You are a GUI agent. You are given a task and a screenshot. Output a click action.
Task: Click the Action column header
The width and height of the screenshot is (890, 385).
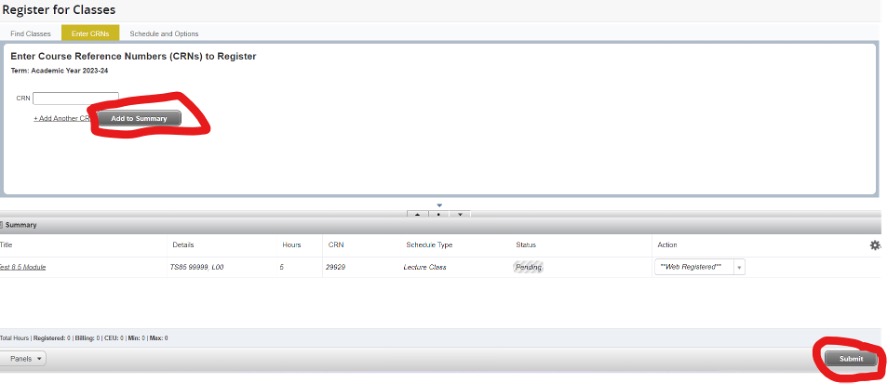[667, 245]
